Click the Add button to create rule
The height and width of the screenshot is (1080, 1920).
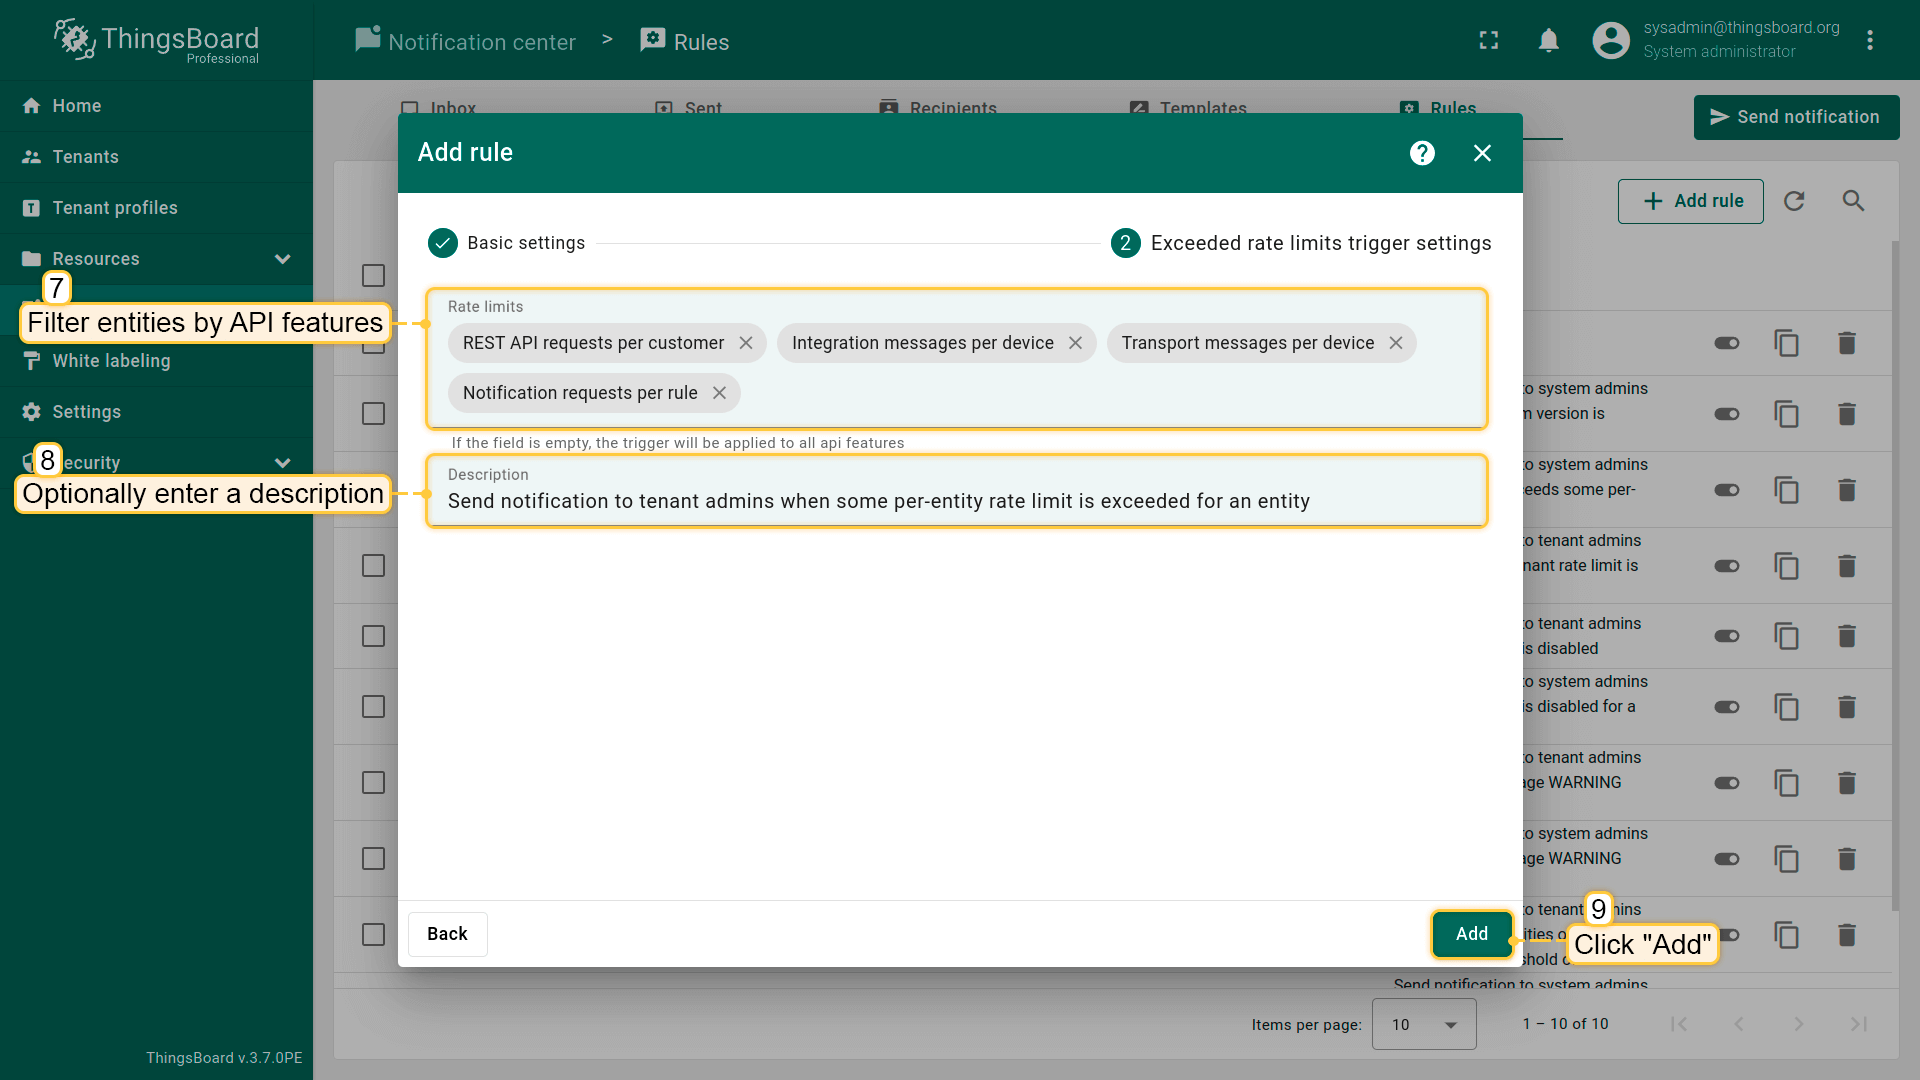(x=1471, y=934)
